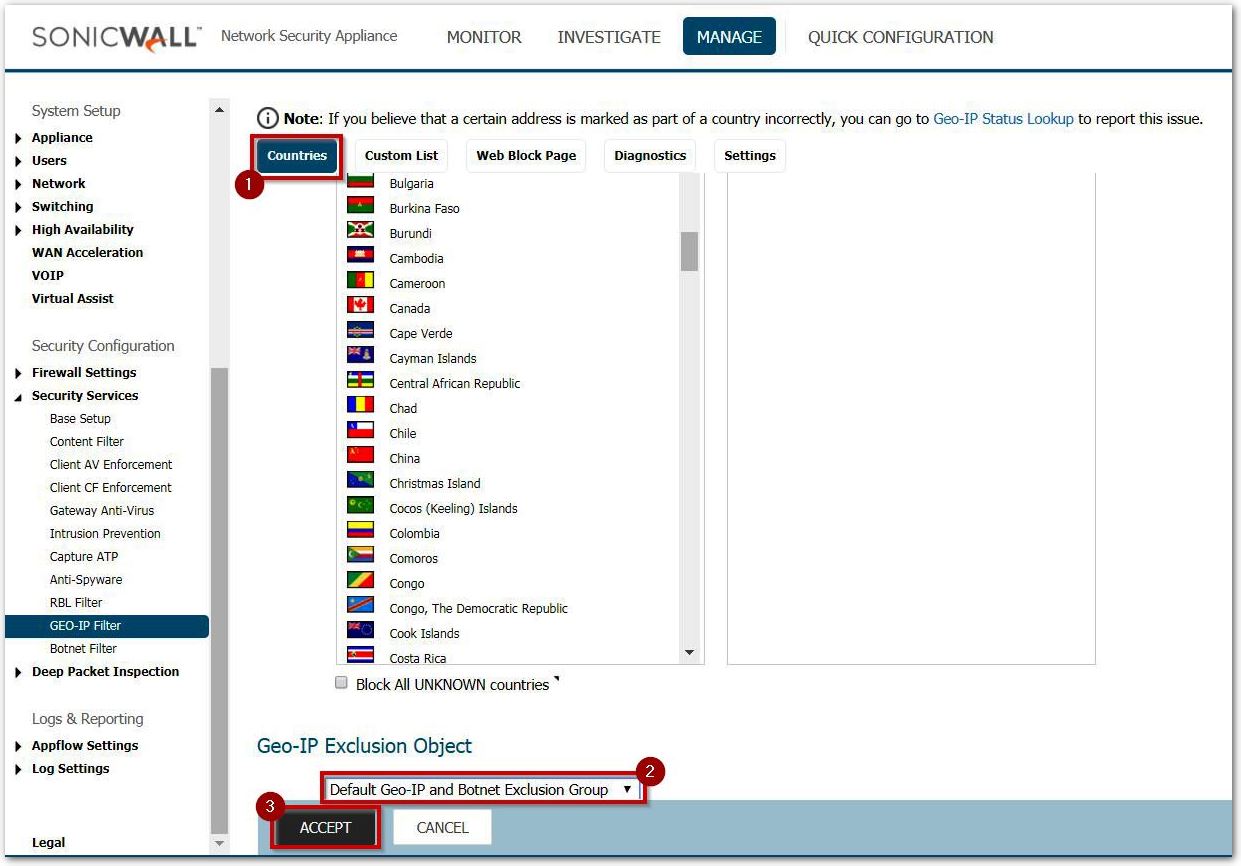Expand the High Availability menu

point(20,230)
